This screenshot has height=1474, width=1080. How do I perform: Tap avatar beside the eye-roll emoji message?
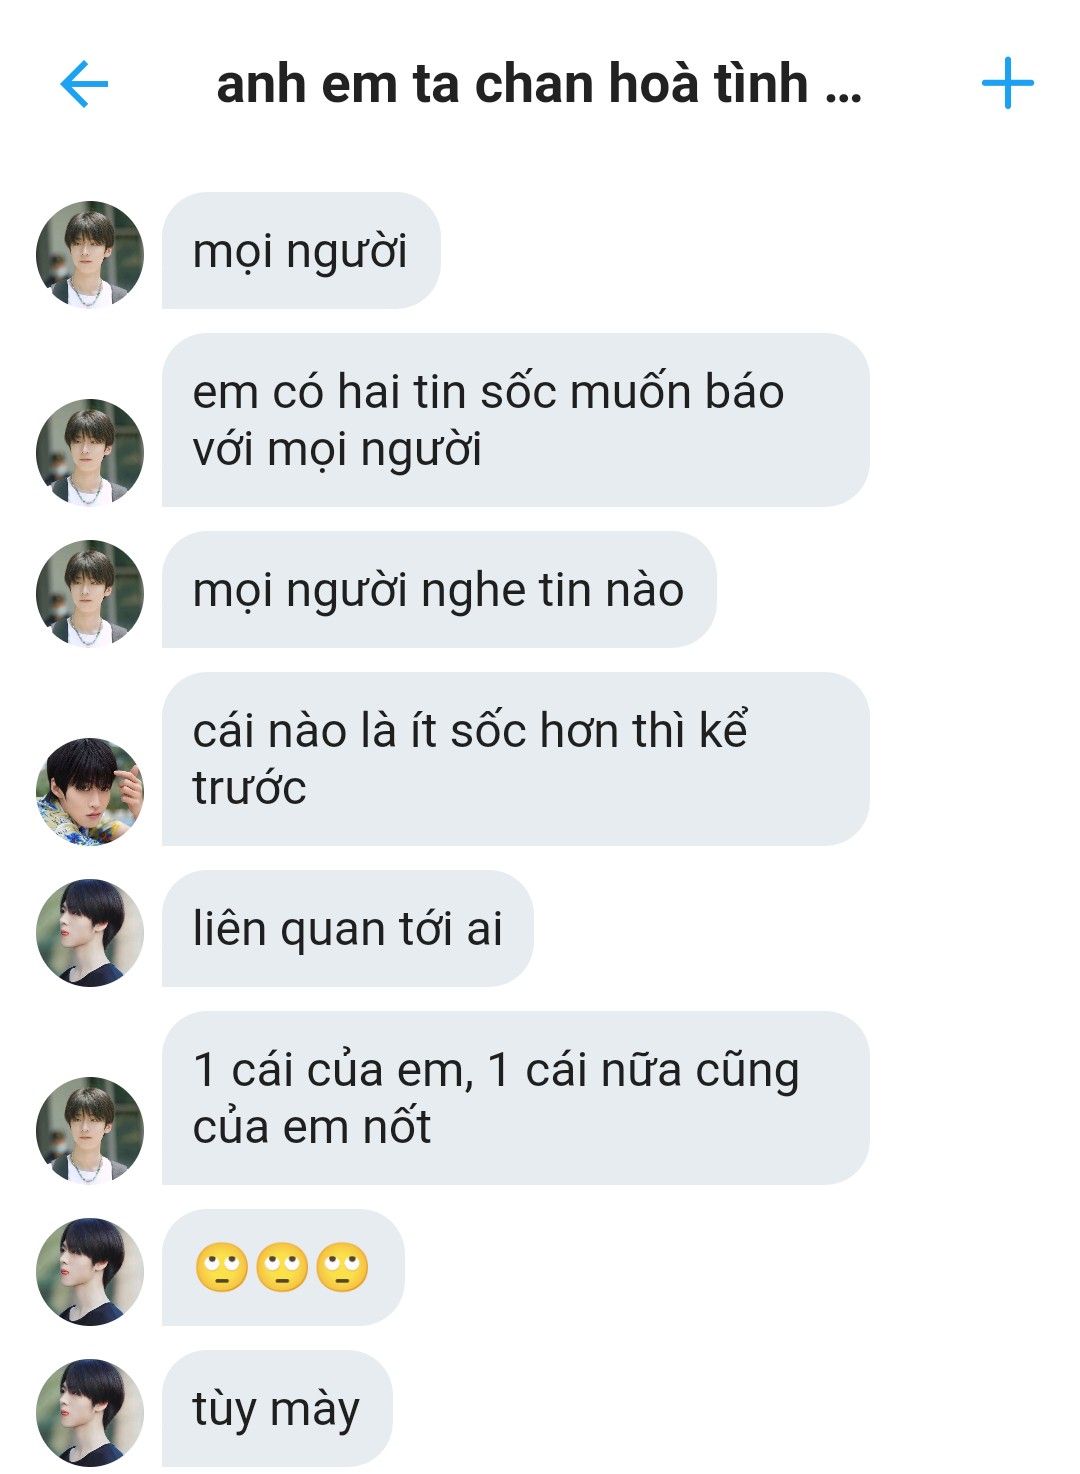[90, 1271]
